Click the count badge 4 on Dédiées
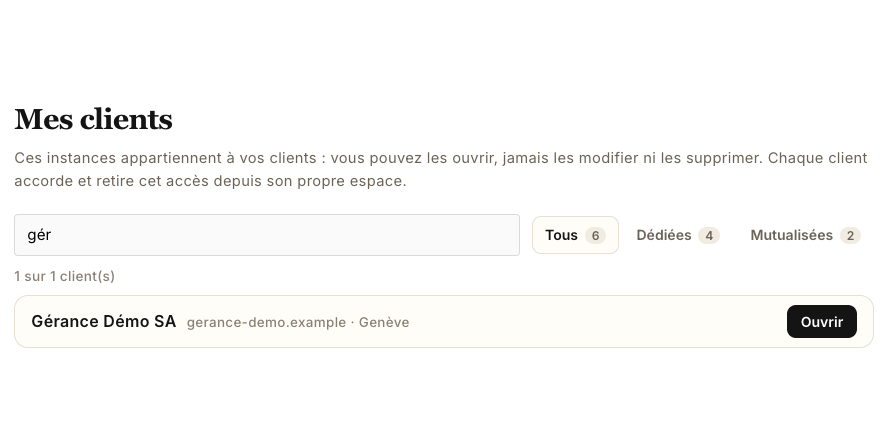 709,236
